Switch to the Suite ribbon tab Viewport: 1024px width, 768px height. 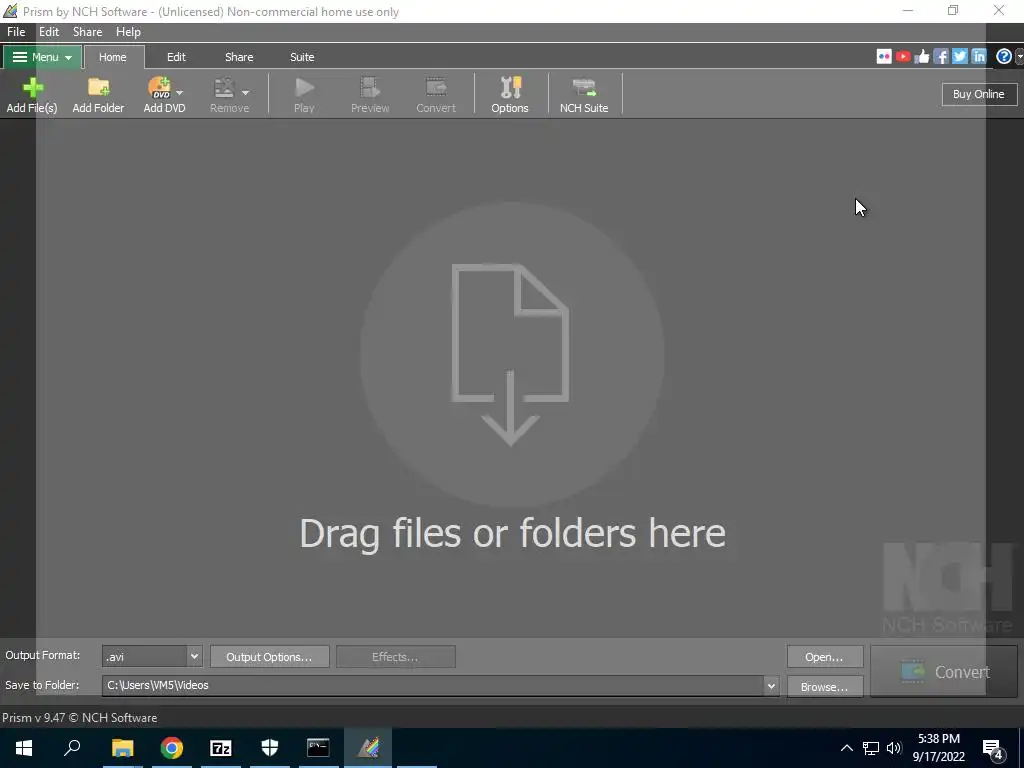302,57
